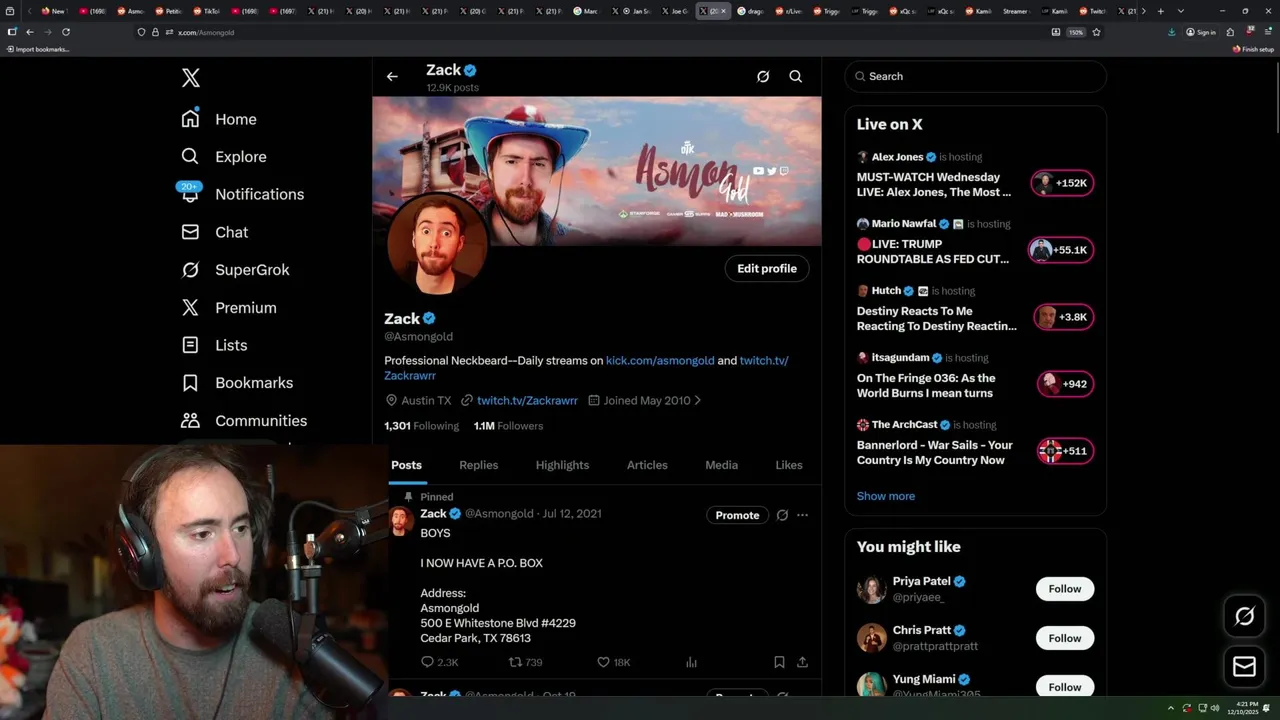
Task: Click the Grok icon in the profile header
Action: [763, 76]
